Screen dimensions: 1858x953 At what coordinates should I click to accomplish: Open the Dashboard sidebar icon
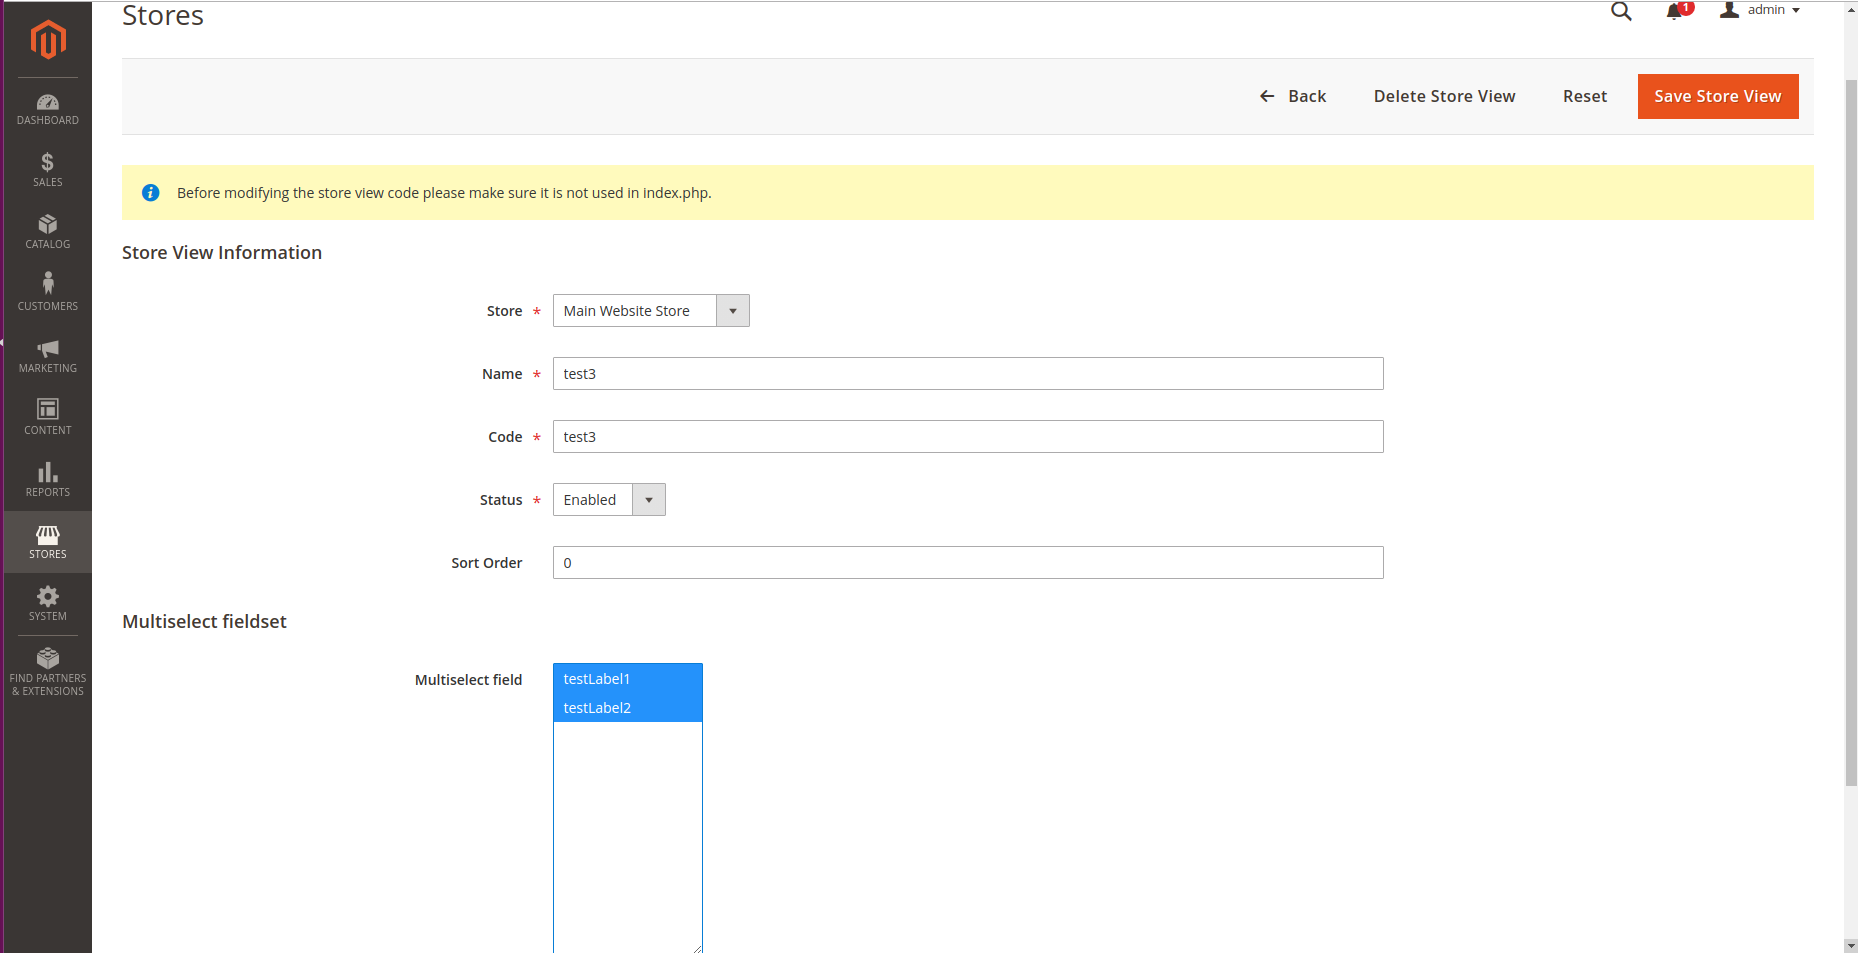(x=48, y=109)
